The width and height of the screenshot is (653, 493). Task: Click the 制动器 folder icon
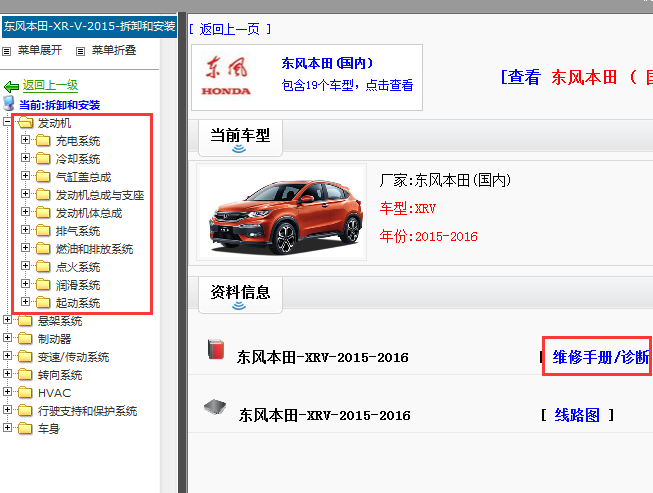[x=25, y=339]
